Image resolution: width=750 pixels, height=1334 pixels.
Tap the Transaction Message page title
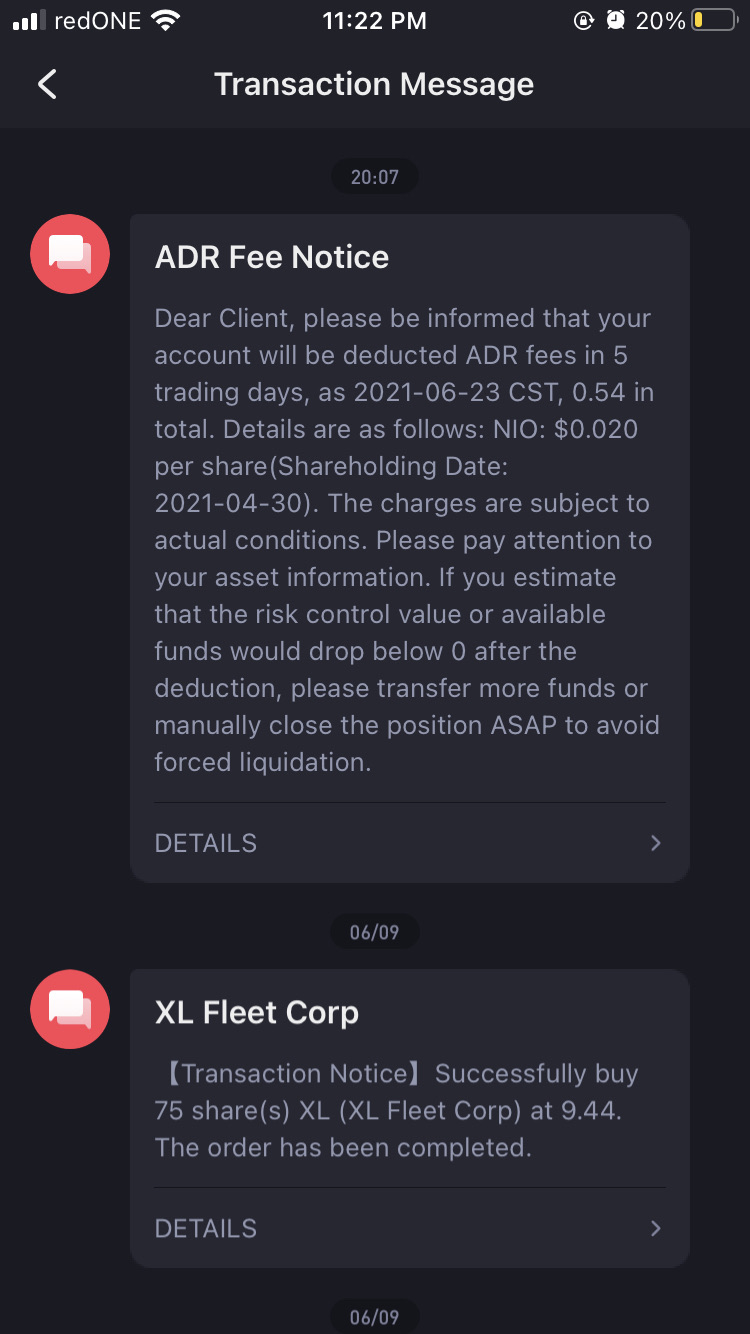(x=374, y=84)
